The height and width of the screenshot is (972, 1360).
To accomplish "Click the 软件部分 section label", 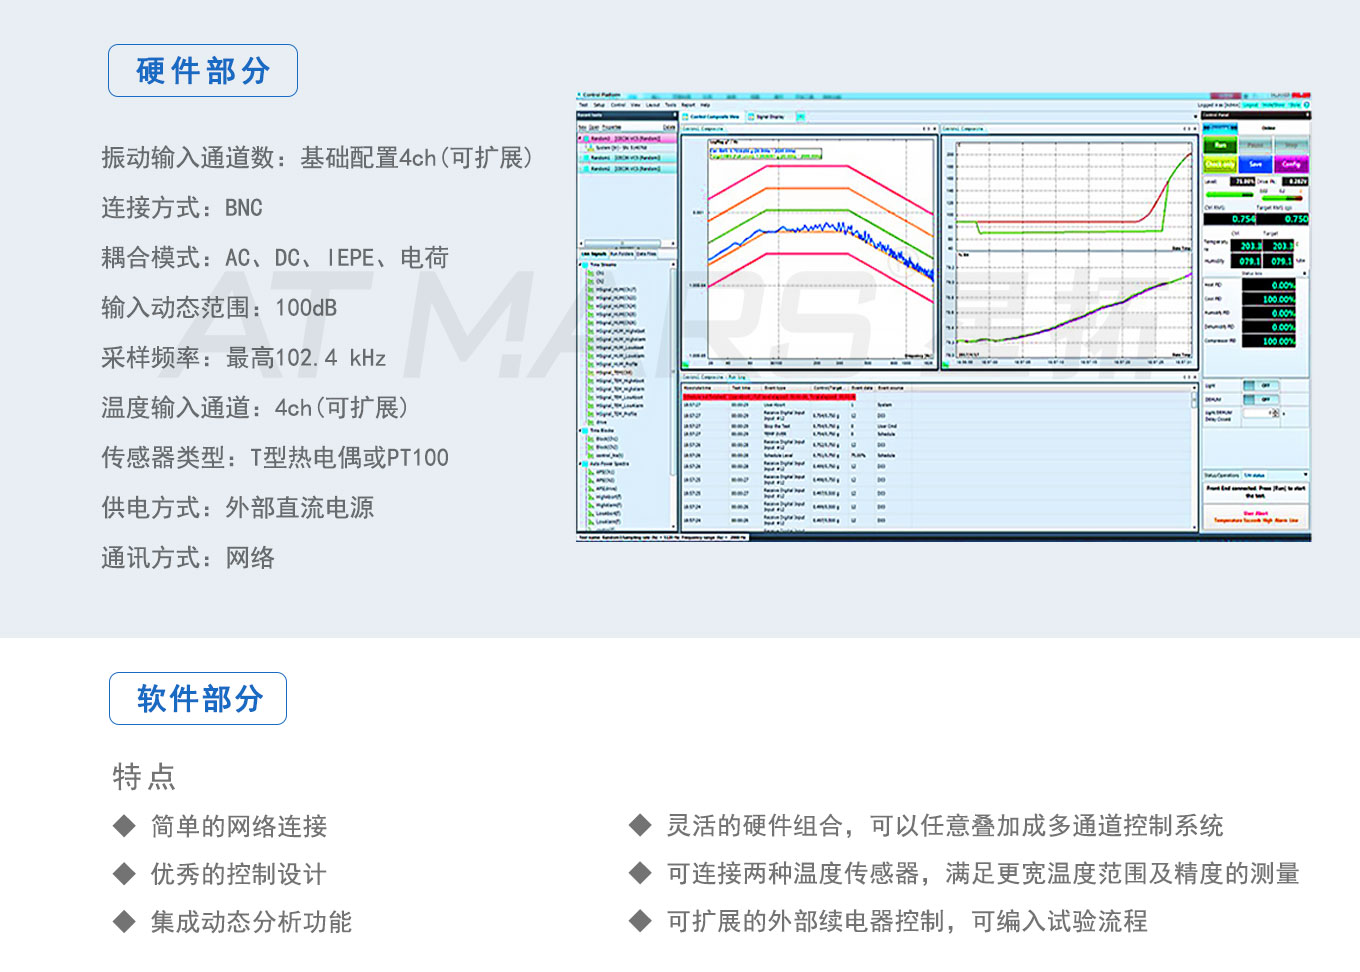I will [198, 699].
